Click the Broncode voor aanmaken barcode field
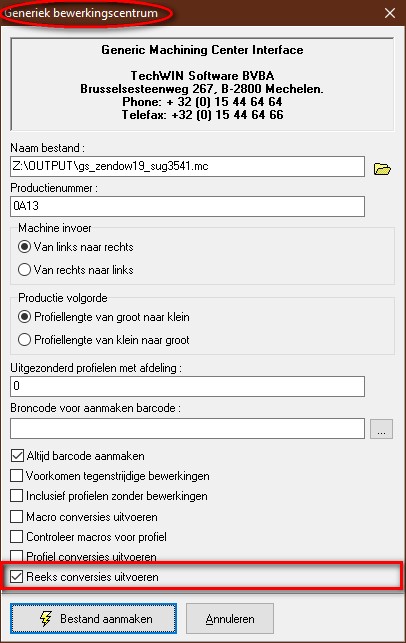 [187, 429]
